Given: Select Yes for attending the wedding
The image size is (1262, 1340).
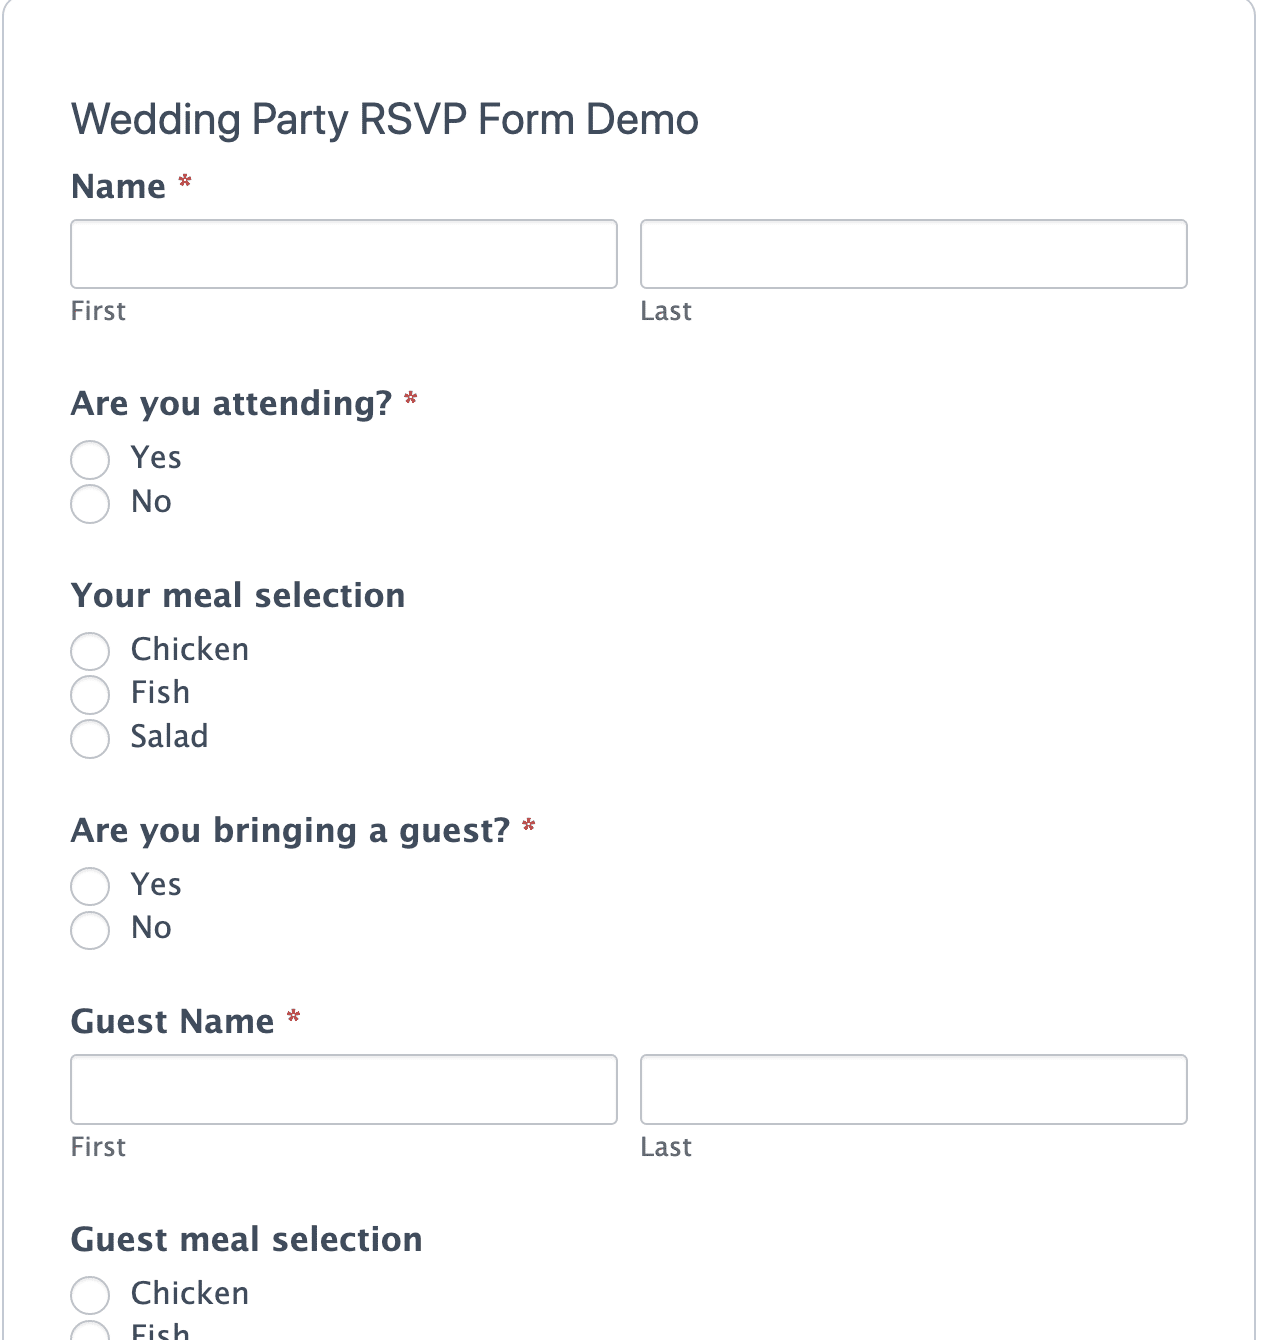Looking at the screenshot, I should click(x=89, y=459).
